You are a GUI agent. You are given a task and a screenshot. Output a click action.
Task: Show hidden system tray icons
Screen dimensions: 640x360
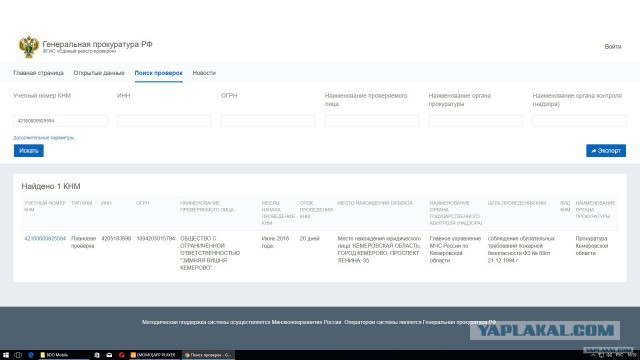point(593,356)
